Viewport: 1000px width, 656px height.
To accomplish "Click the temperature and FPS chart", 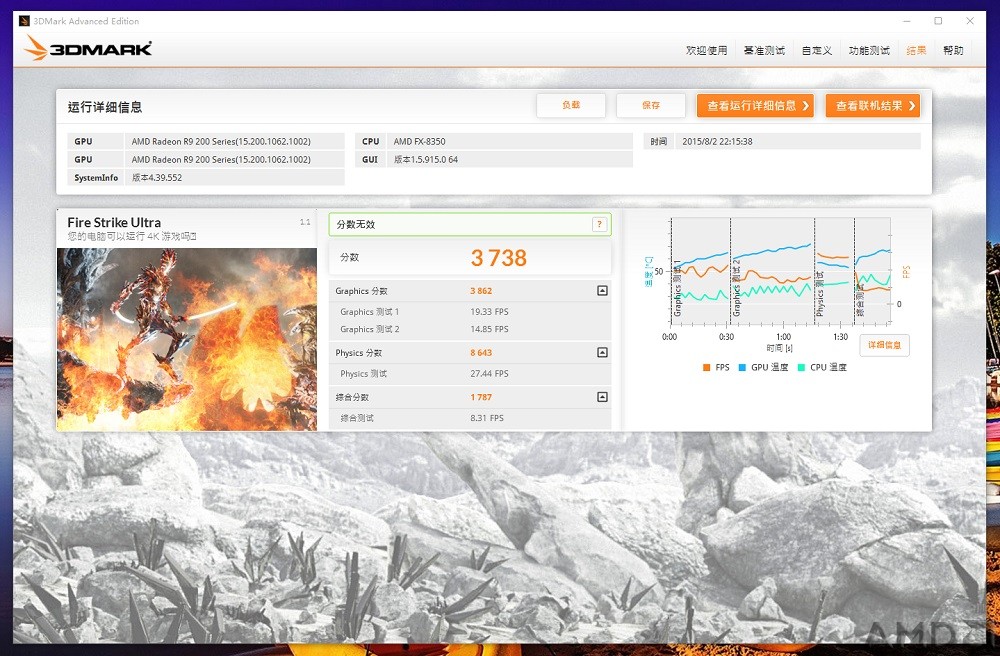I will pos(781,271).
